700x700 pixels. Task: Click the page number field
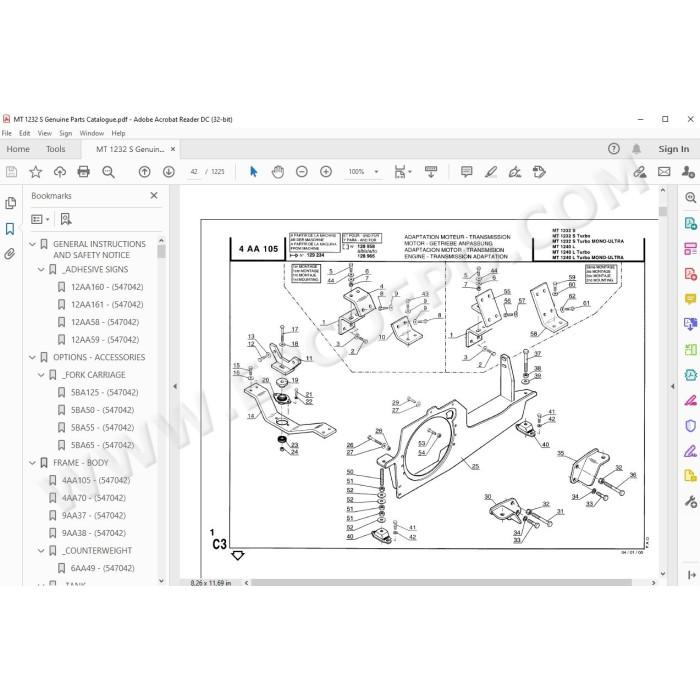194,172
